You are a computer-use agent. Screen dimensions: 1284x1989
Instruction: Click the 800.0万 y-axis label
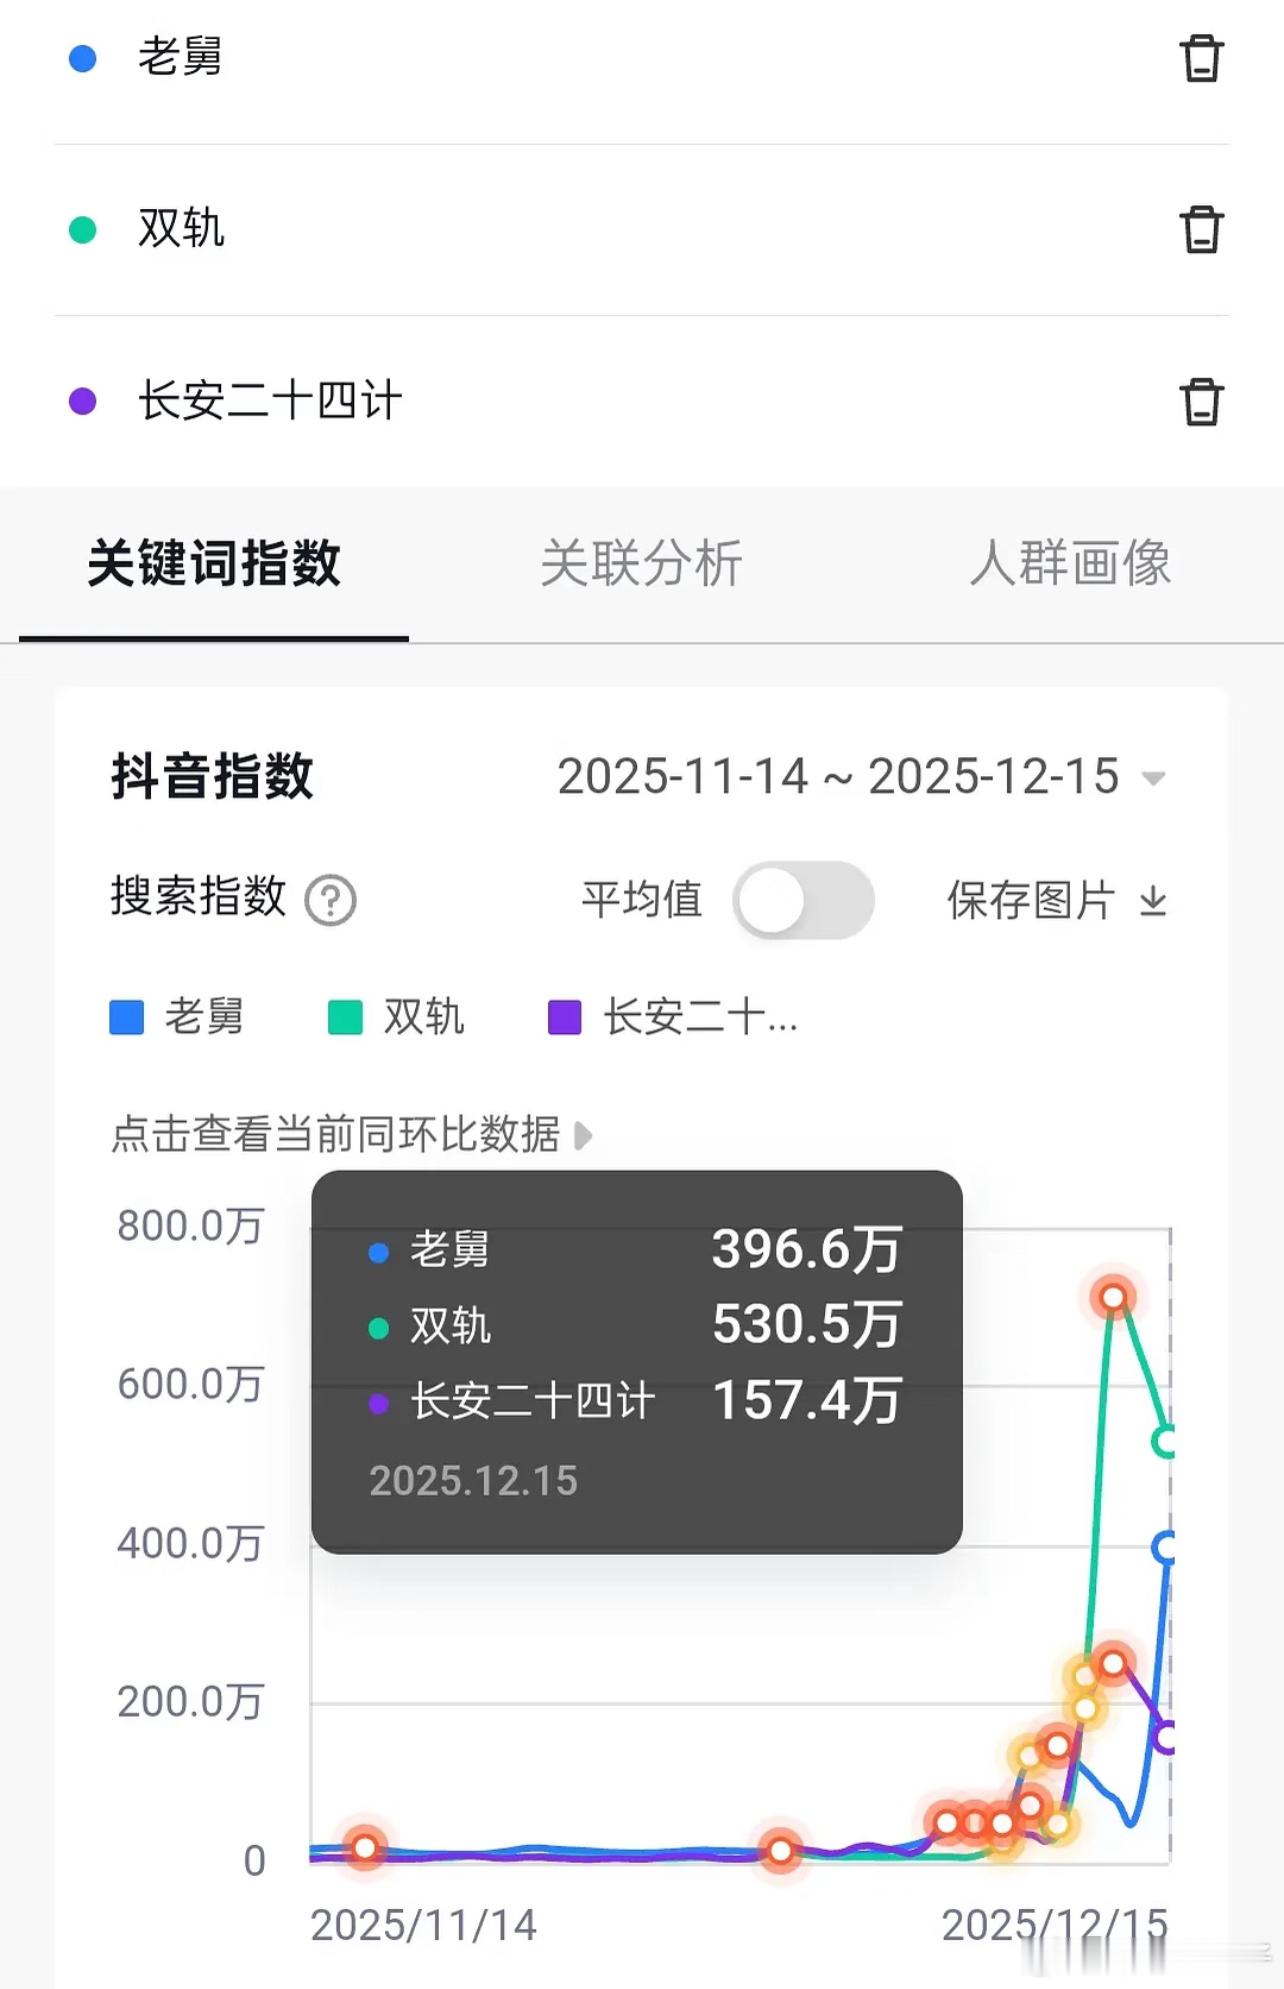(x=191, y=1226)
